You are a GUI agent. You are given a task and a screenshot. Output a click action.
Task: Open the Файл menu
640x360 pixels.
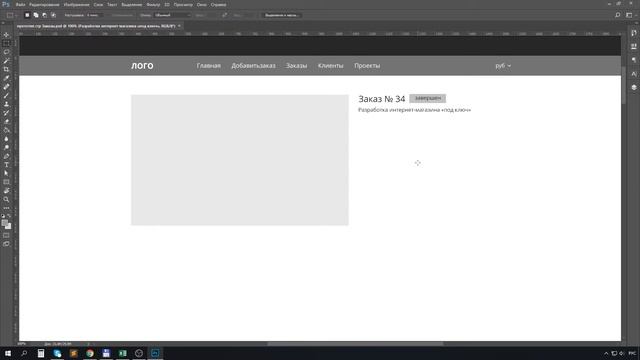tap(20, 4)
